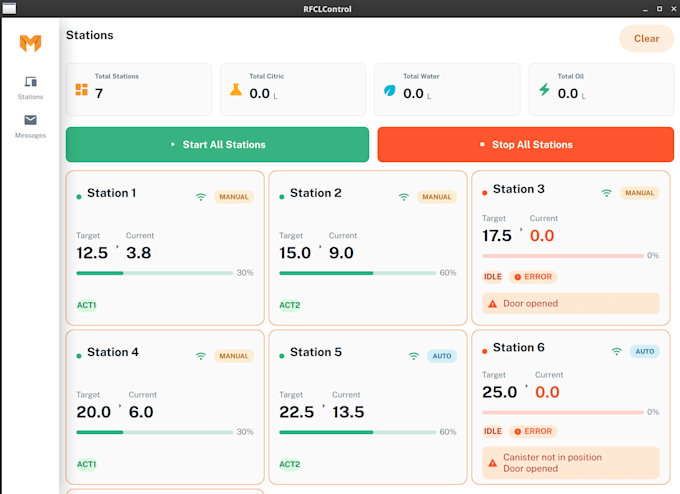680x494 pixels.
Task: Maximize the RFCLControl window
Action: tap(659, 9)
